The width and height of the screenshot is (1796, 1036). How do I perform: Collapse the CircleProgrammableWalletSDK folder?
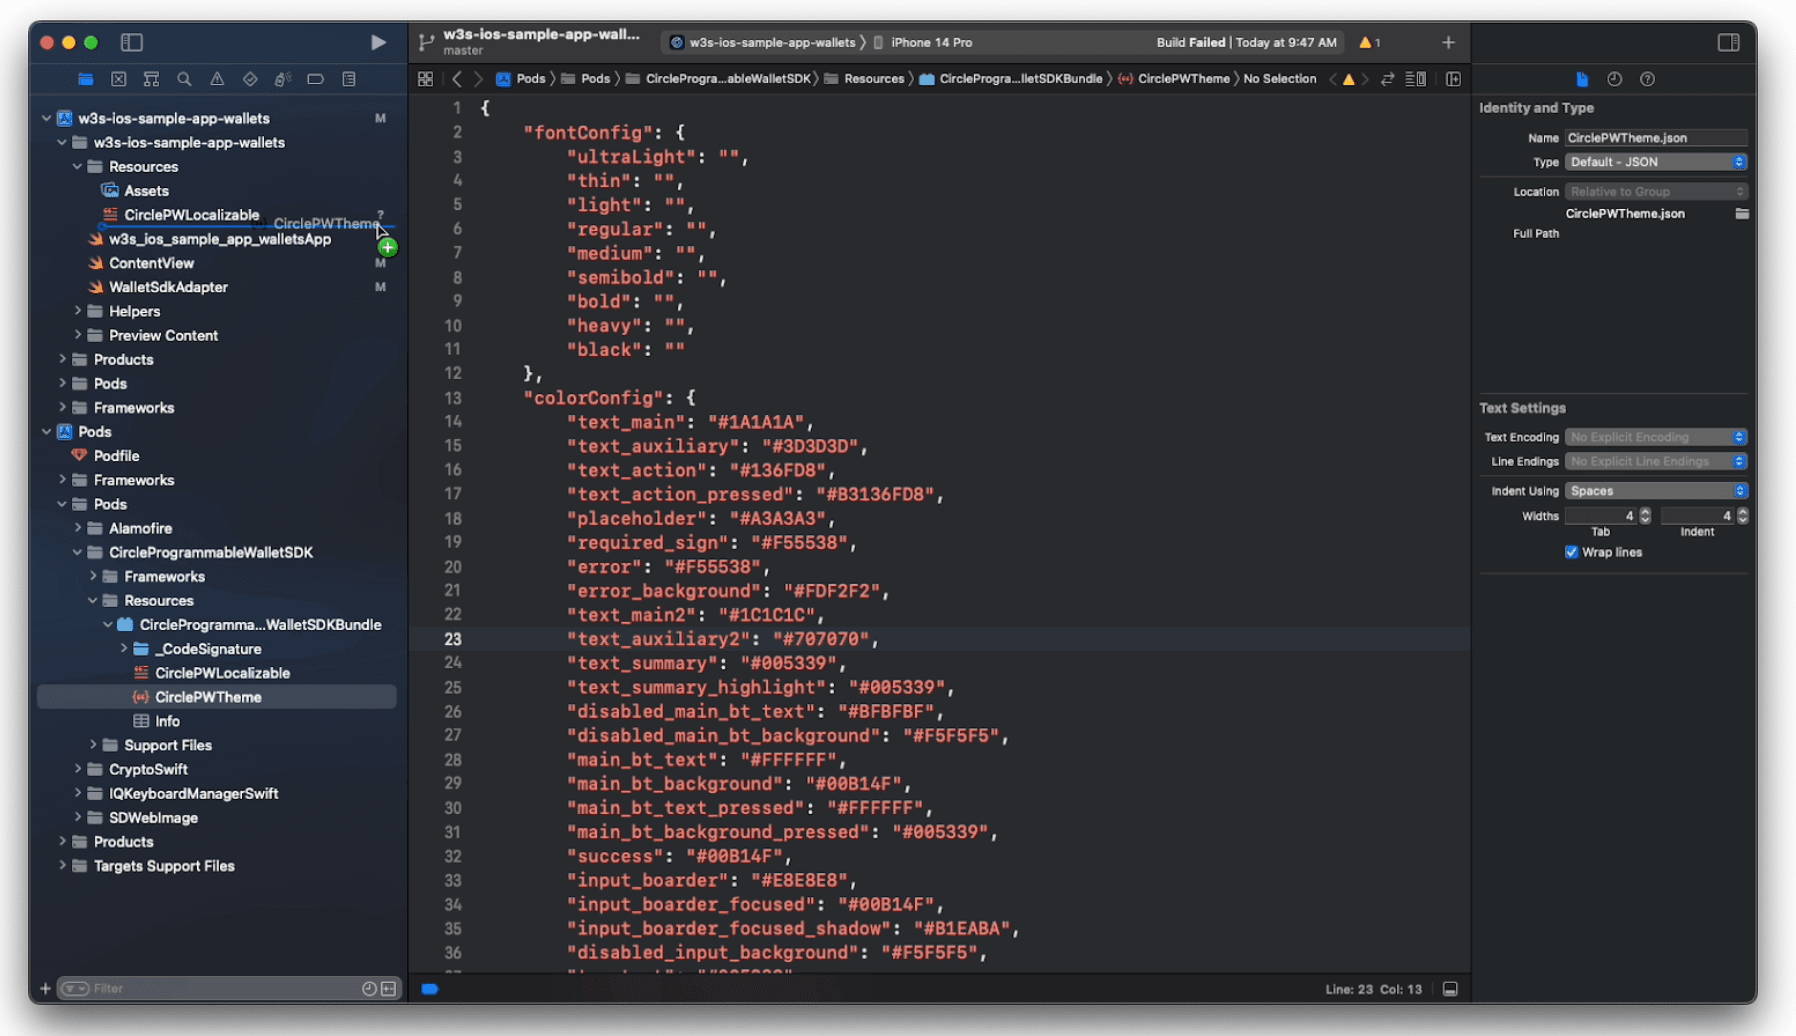(x=78, y=552)
